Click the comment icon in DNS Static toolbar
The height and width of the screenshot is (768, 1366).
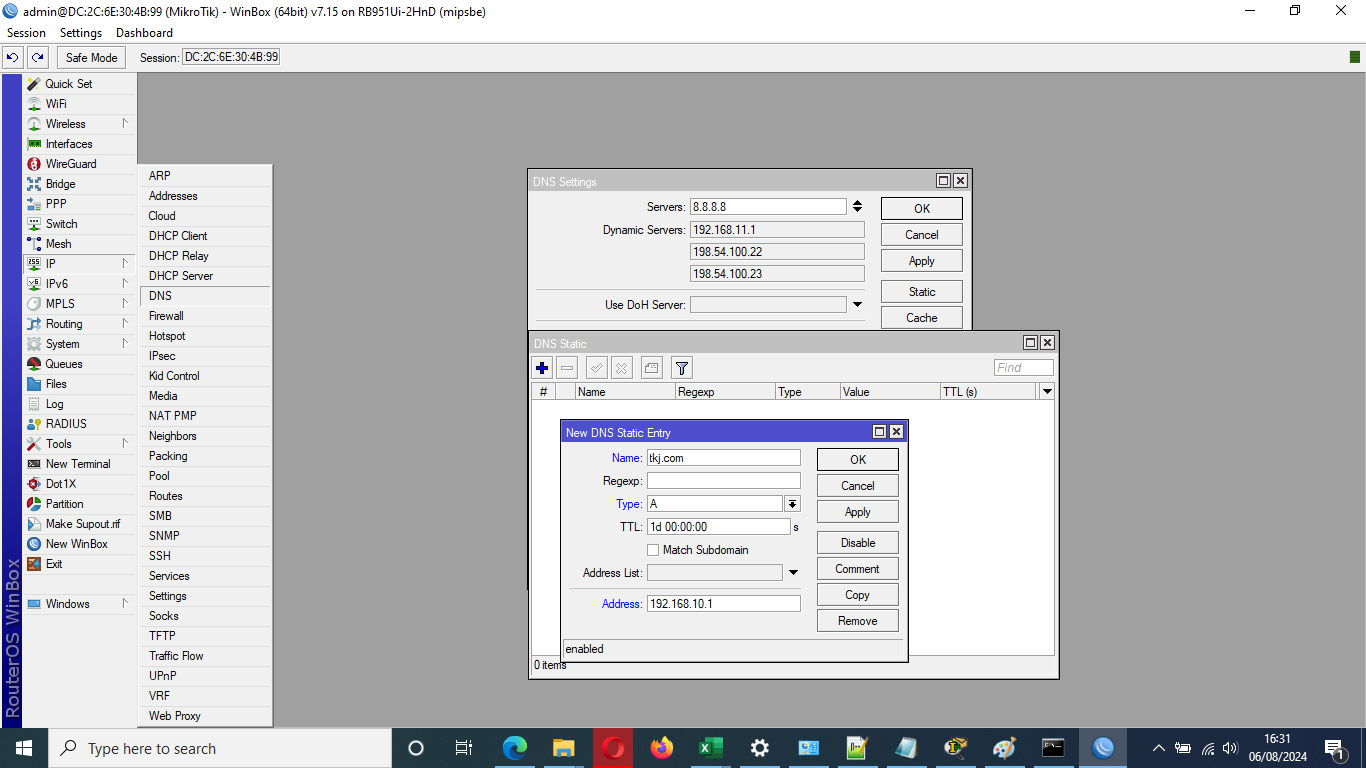tap(652, 368)
